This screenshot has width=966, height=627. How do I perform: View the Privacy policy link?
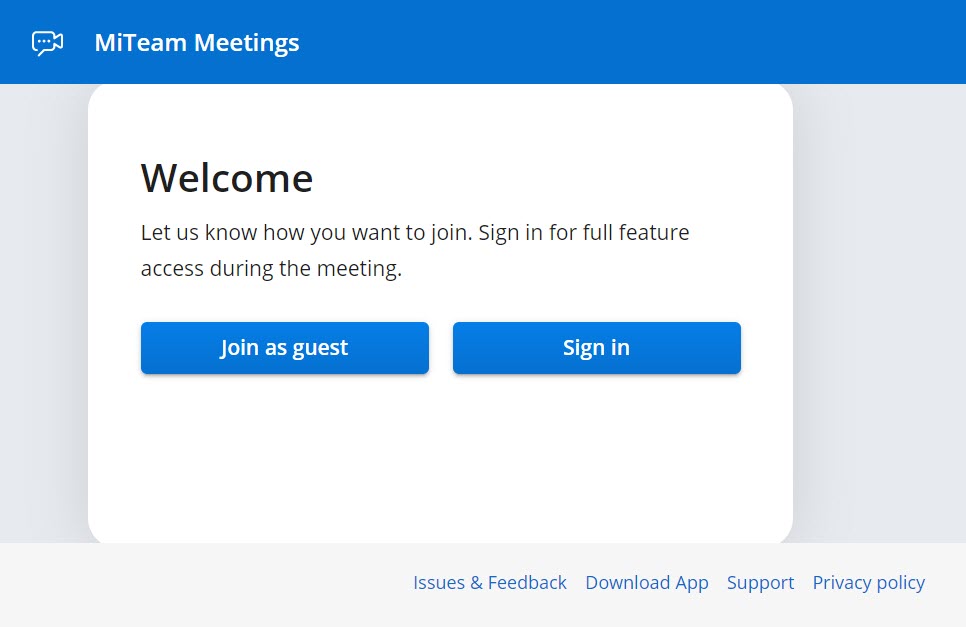click(868, 582)
